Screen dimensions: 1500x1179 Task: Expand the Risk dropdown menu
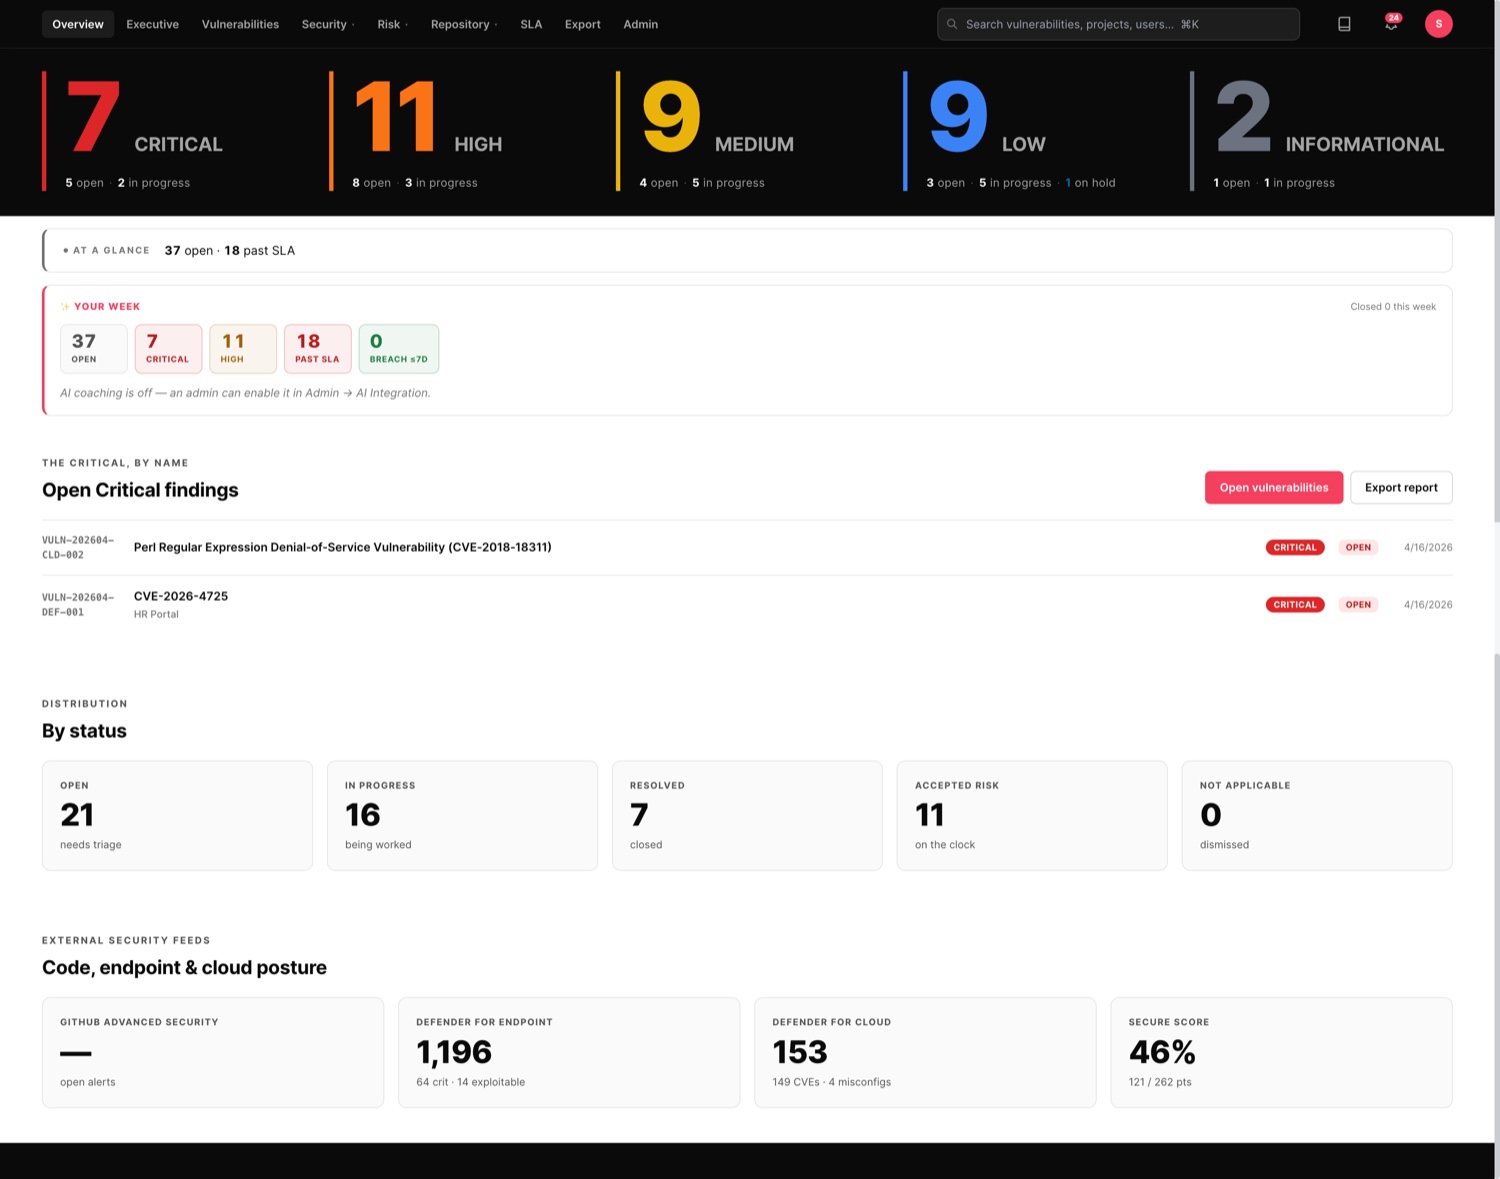click(392, 24)
